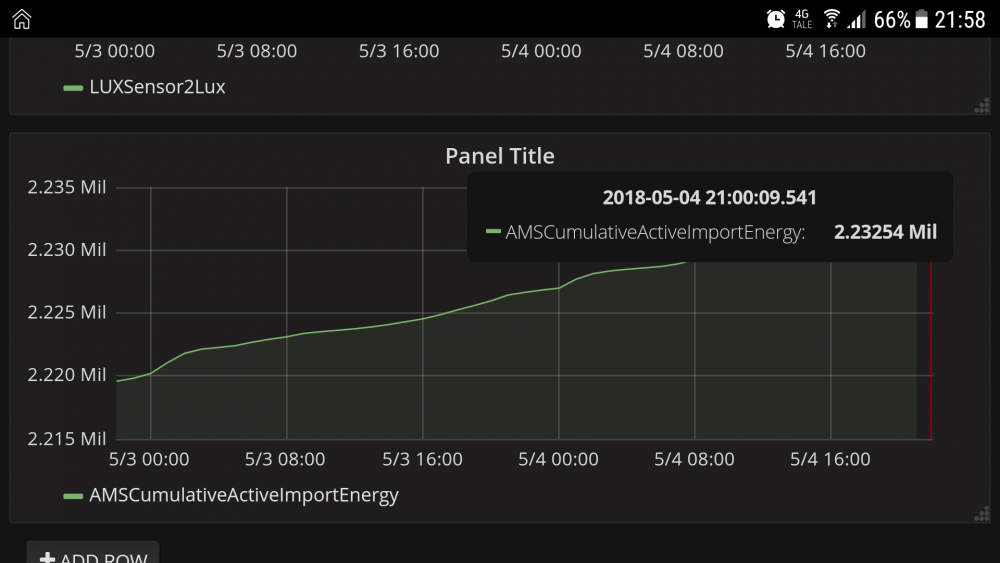Click energy chart 5/4 16:00 axis label
Image resolution: width=1000 pixels, height=563 pixels.
pyautogui.click(x=830, y=459)
